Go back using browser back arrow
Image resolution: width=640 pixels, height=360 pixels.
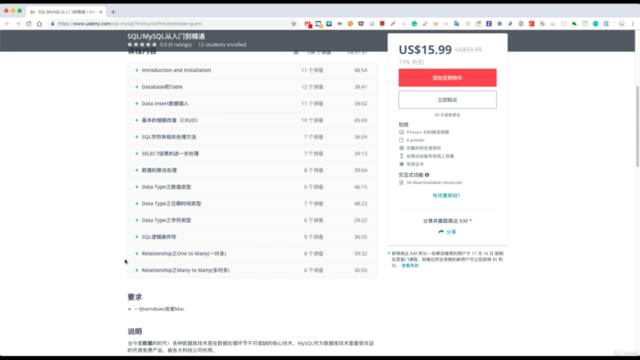7,24
